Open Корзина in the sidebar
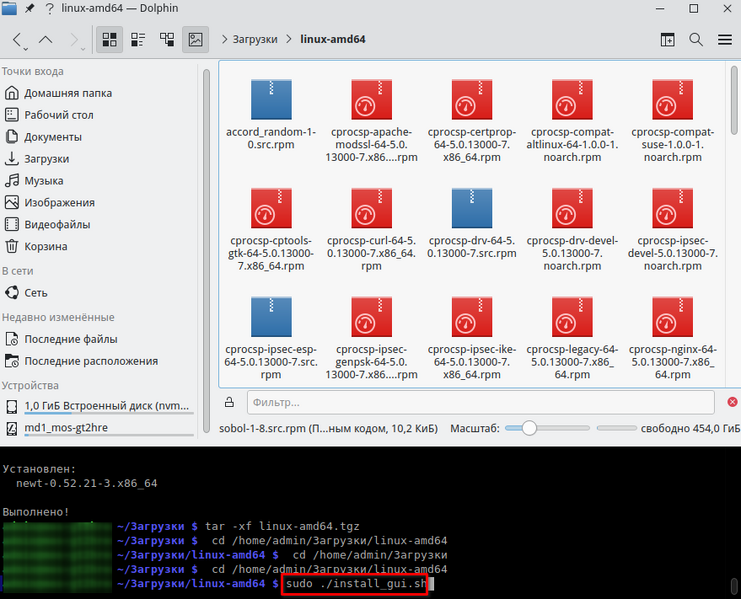741x599 pixels. [x=45, y=246]
